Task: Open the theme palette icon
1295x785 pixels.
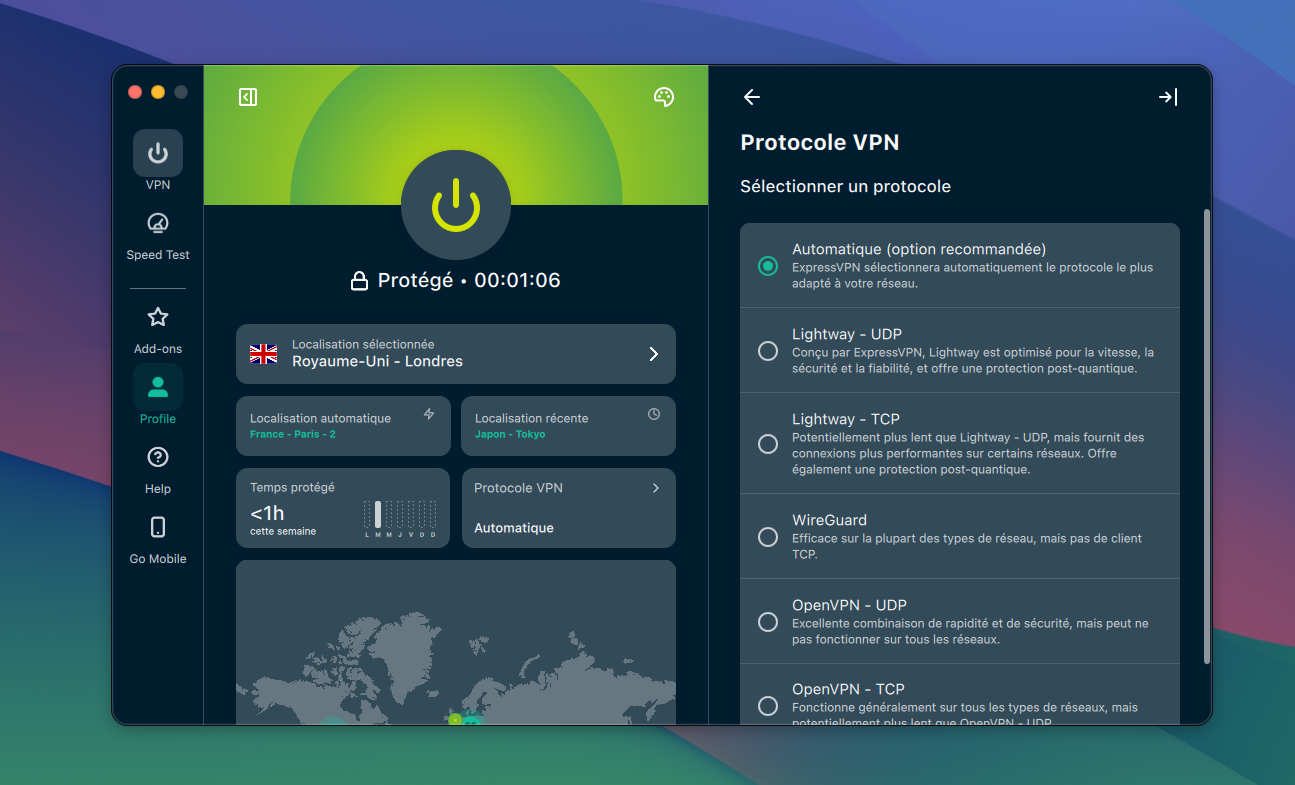Action: tap(664, 97)
